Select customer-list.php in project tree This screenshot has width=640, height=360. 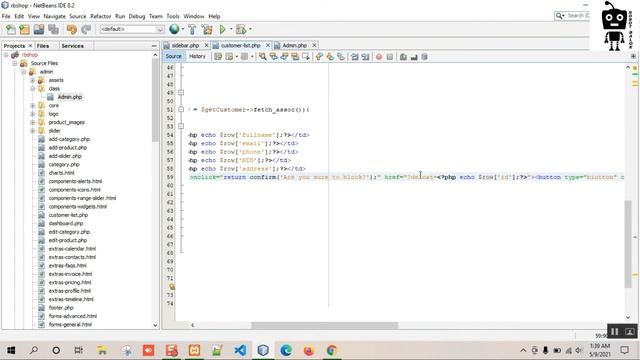(x=68, y=215)
